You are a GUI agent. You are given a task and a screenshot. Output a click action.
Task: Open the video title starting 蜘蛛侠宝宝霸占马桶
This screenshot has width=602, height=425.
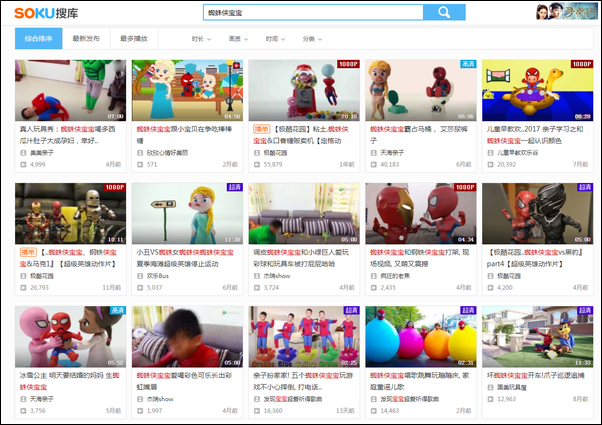[x=419, y=135]
